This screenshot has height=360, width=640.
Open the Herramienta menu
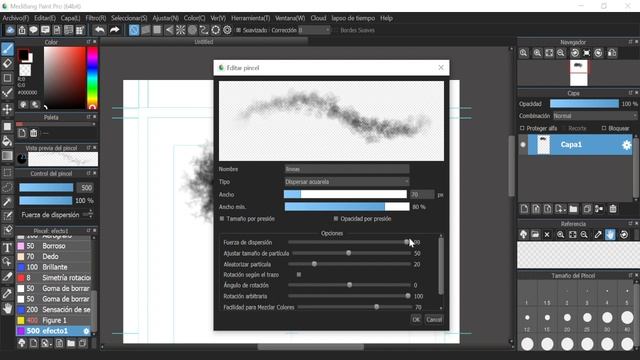click(x=251, y=18)
